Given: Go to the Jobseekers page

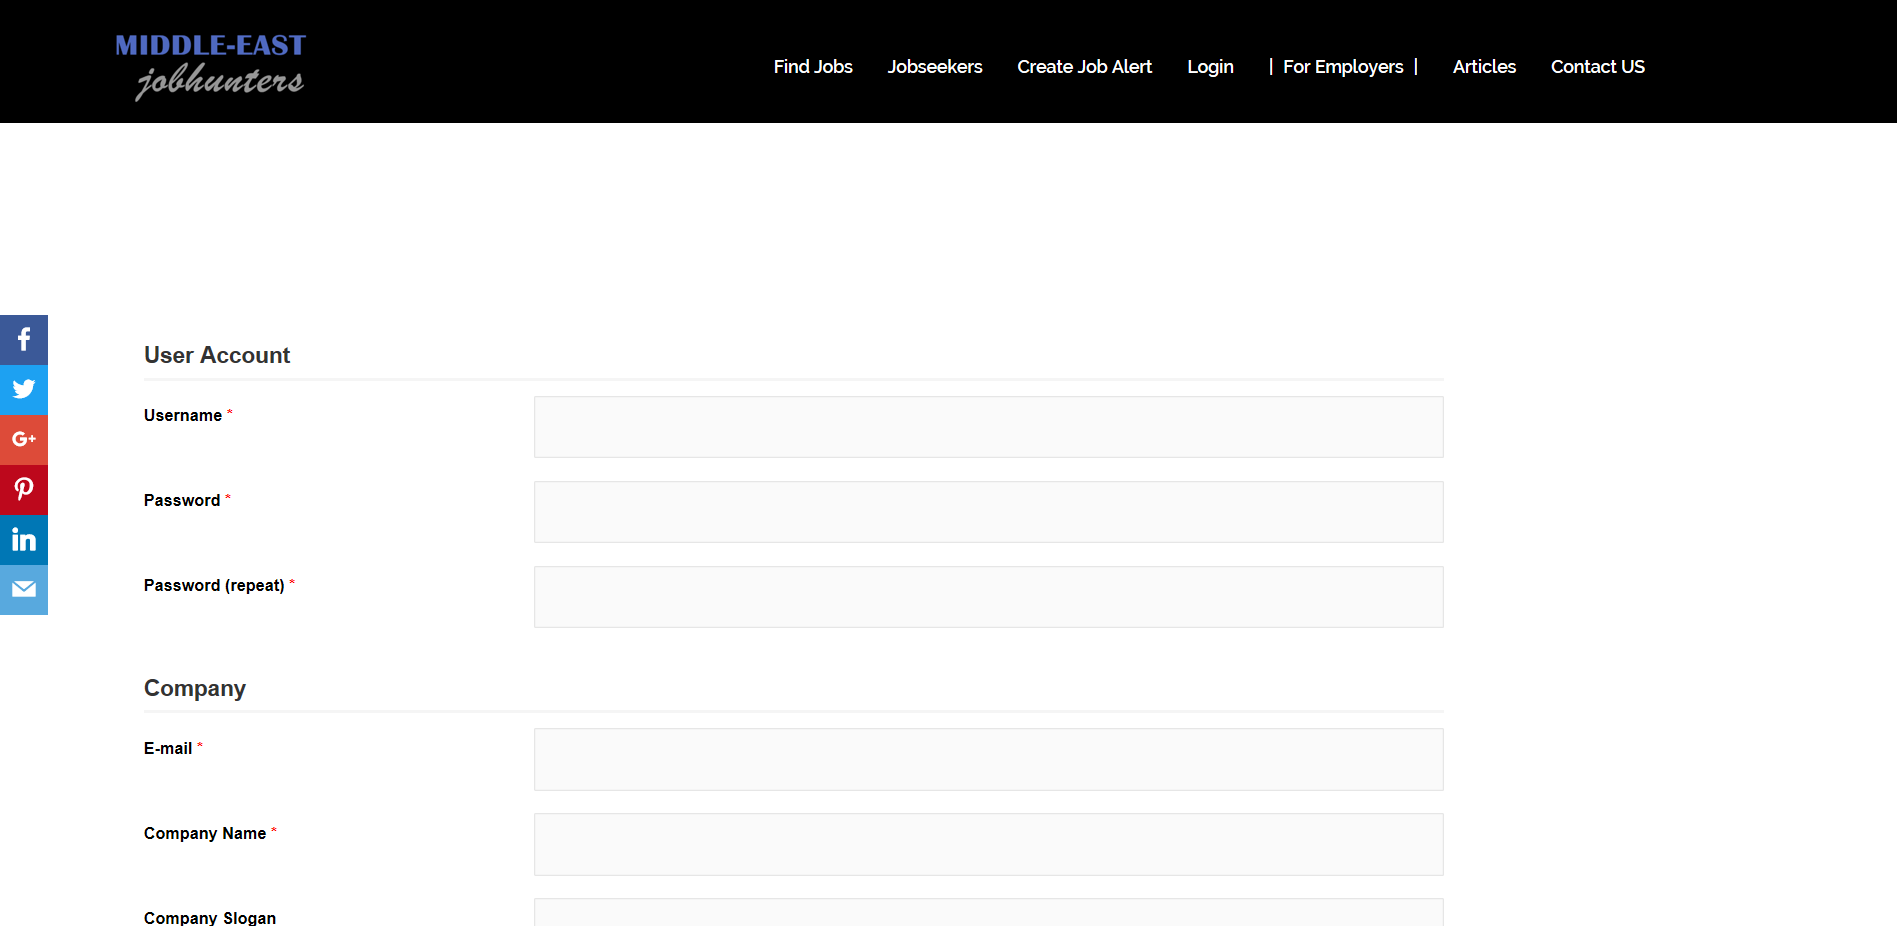Looking at the screenshot, I should click(x=934, y=67).
